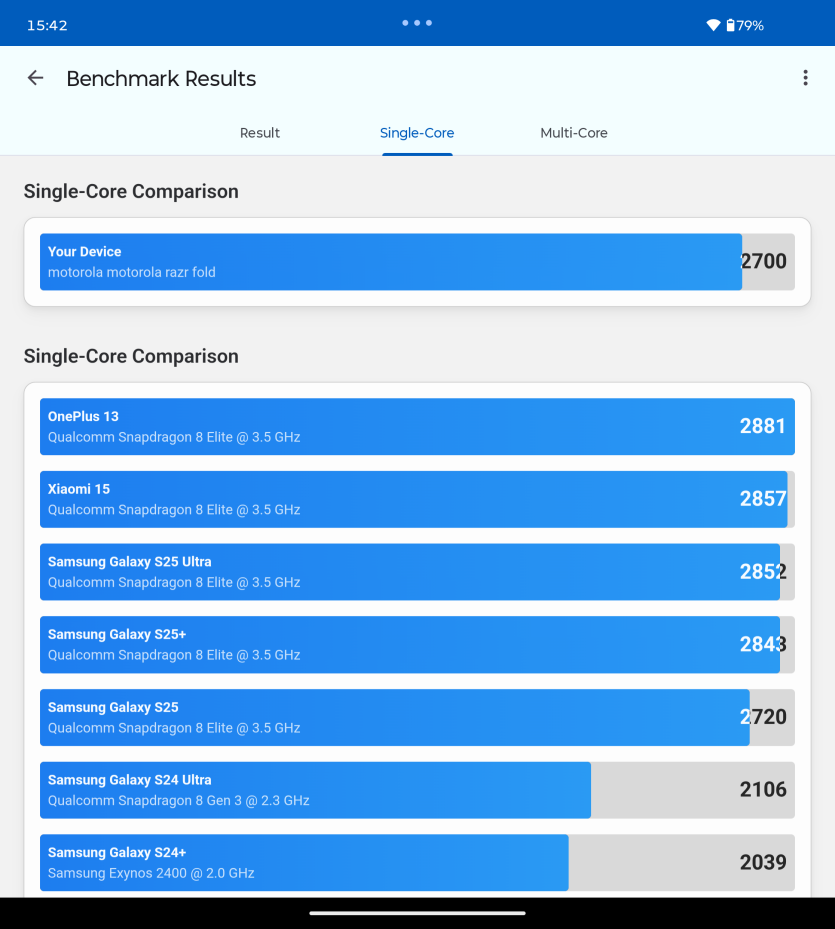Select the Samsung Galaxy S25 entry
The height and width of the screenshot is (929, 835).
point(417,717)
